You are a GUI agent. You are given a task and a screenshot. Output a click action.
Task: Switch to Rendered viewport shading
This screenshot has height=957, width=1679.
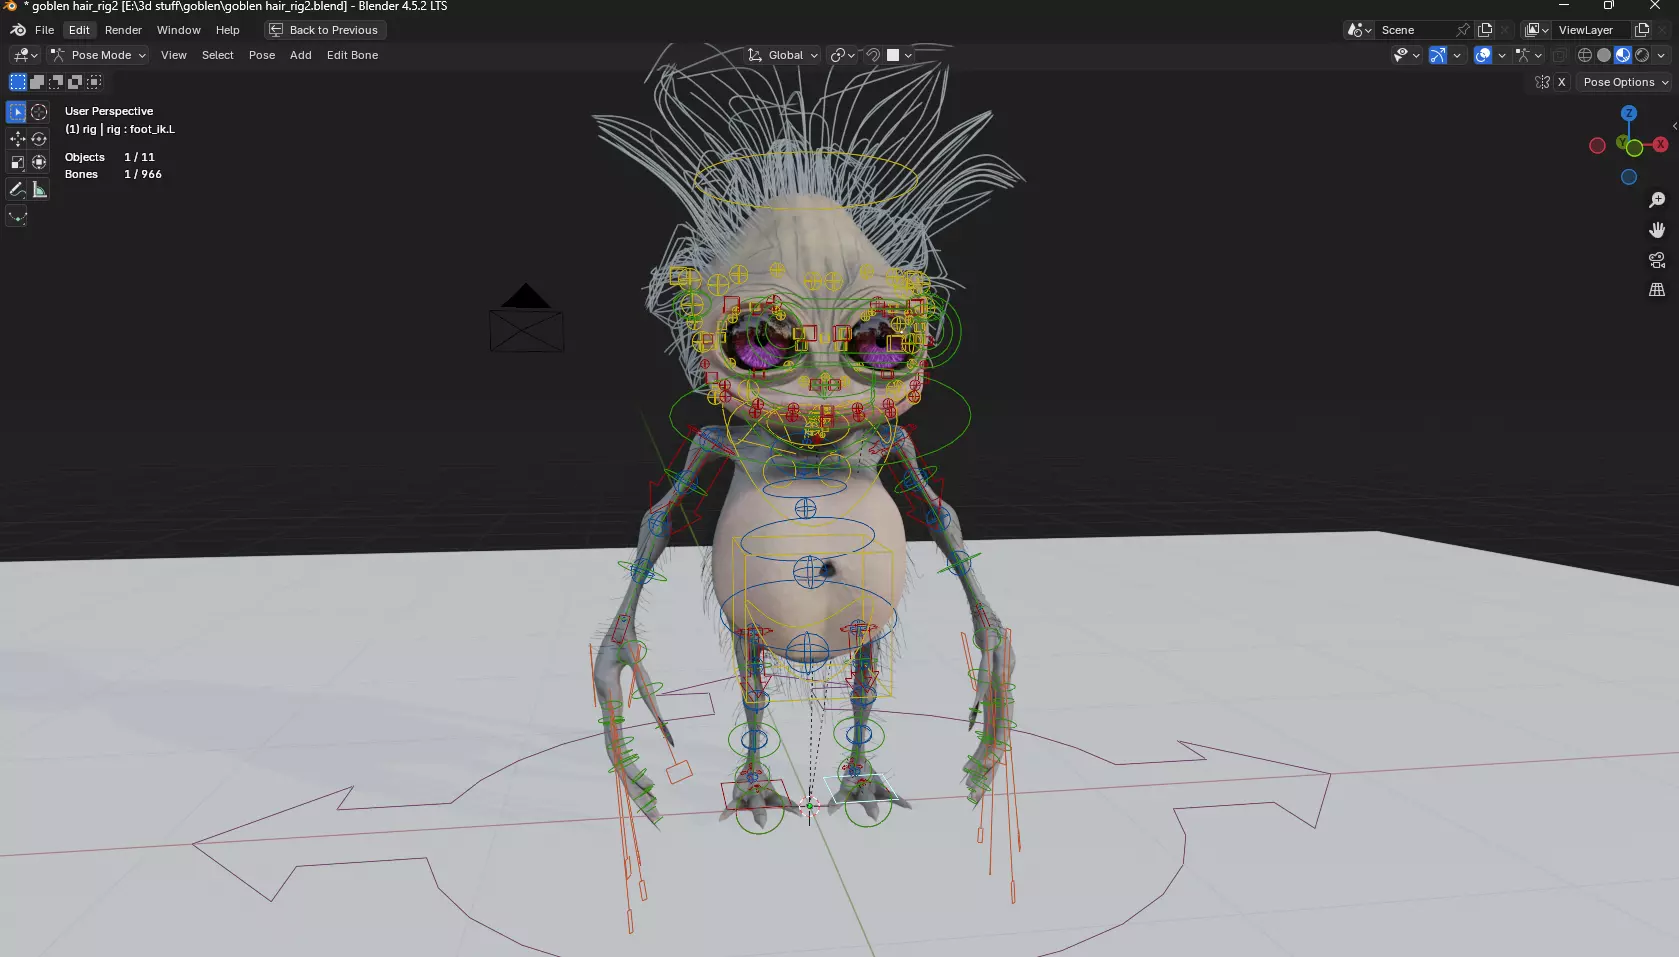[x=1642, y=55]
